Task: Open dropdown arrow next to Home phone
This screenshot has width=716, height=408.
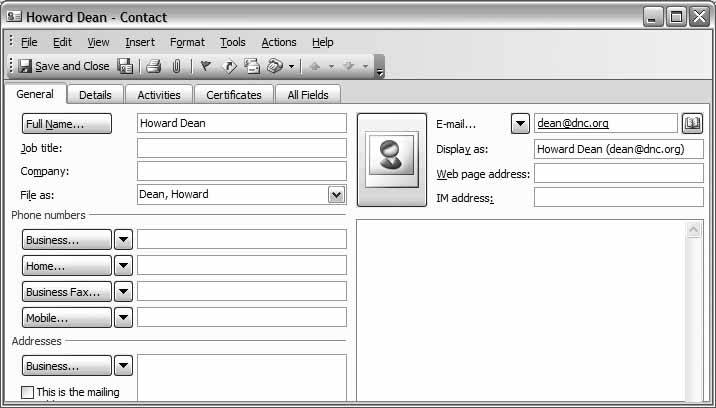Action: click(123, 266)
